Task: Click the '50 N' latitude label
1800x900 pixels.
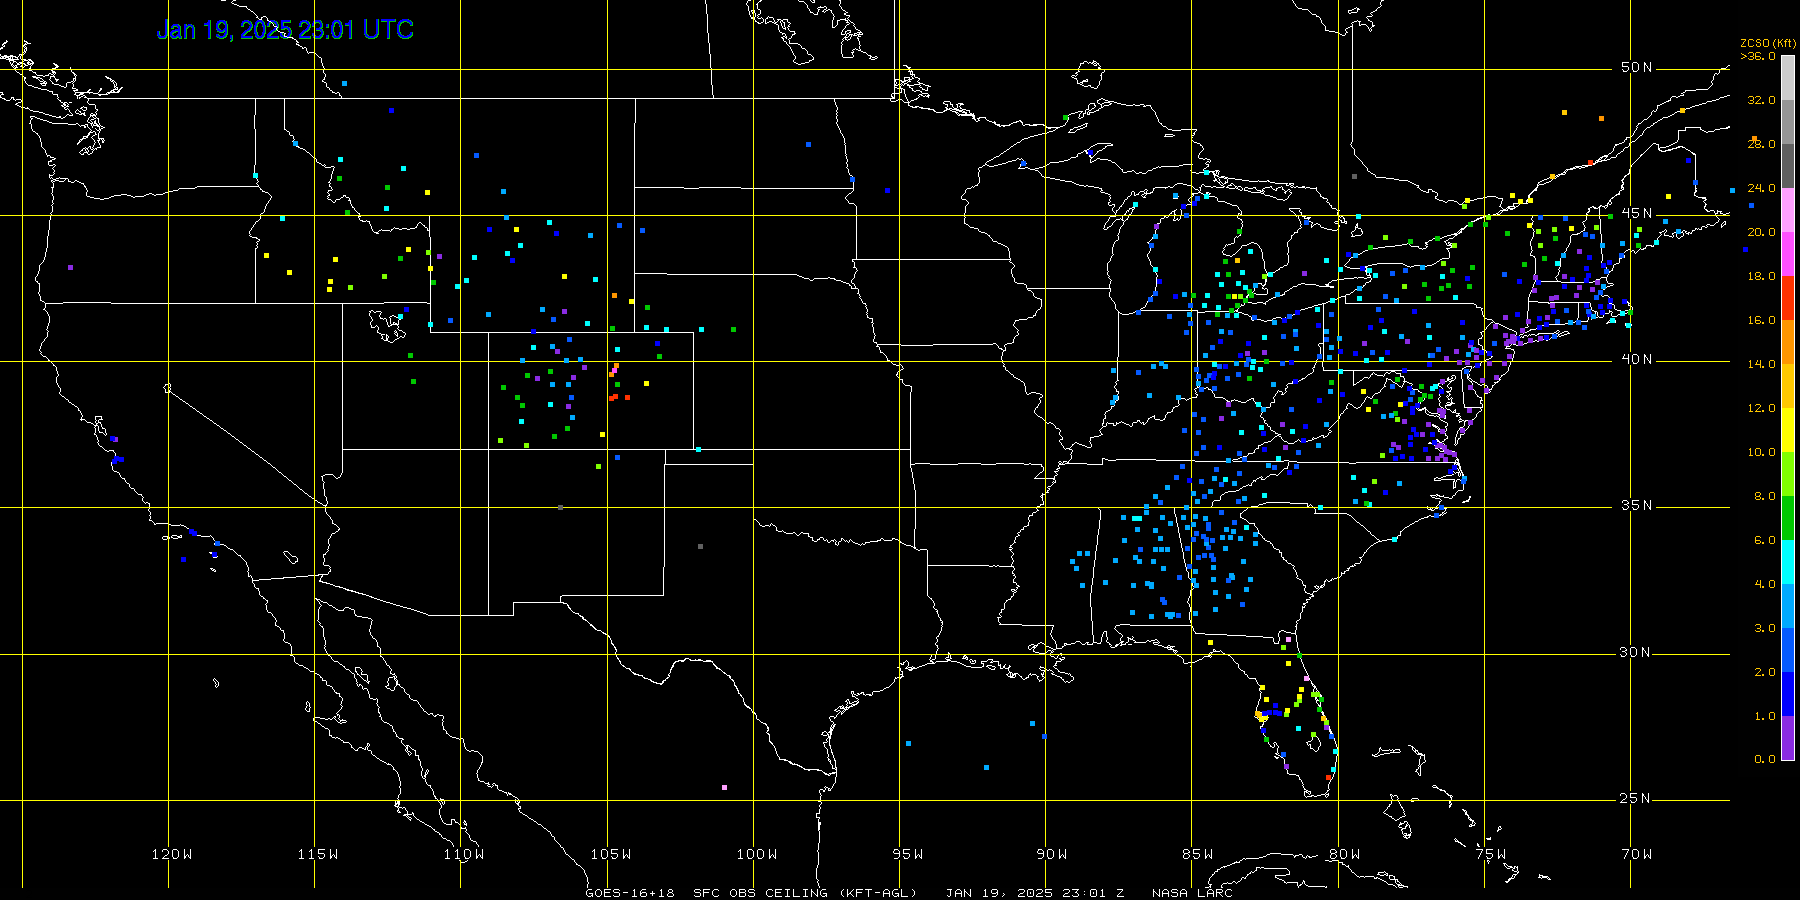Action: coord(1637,67)
